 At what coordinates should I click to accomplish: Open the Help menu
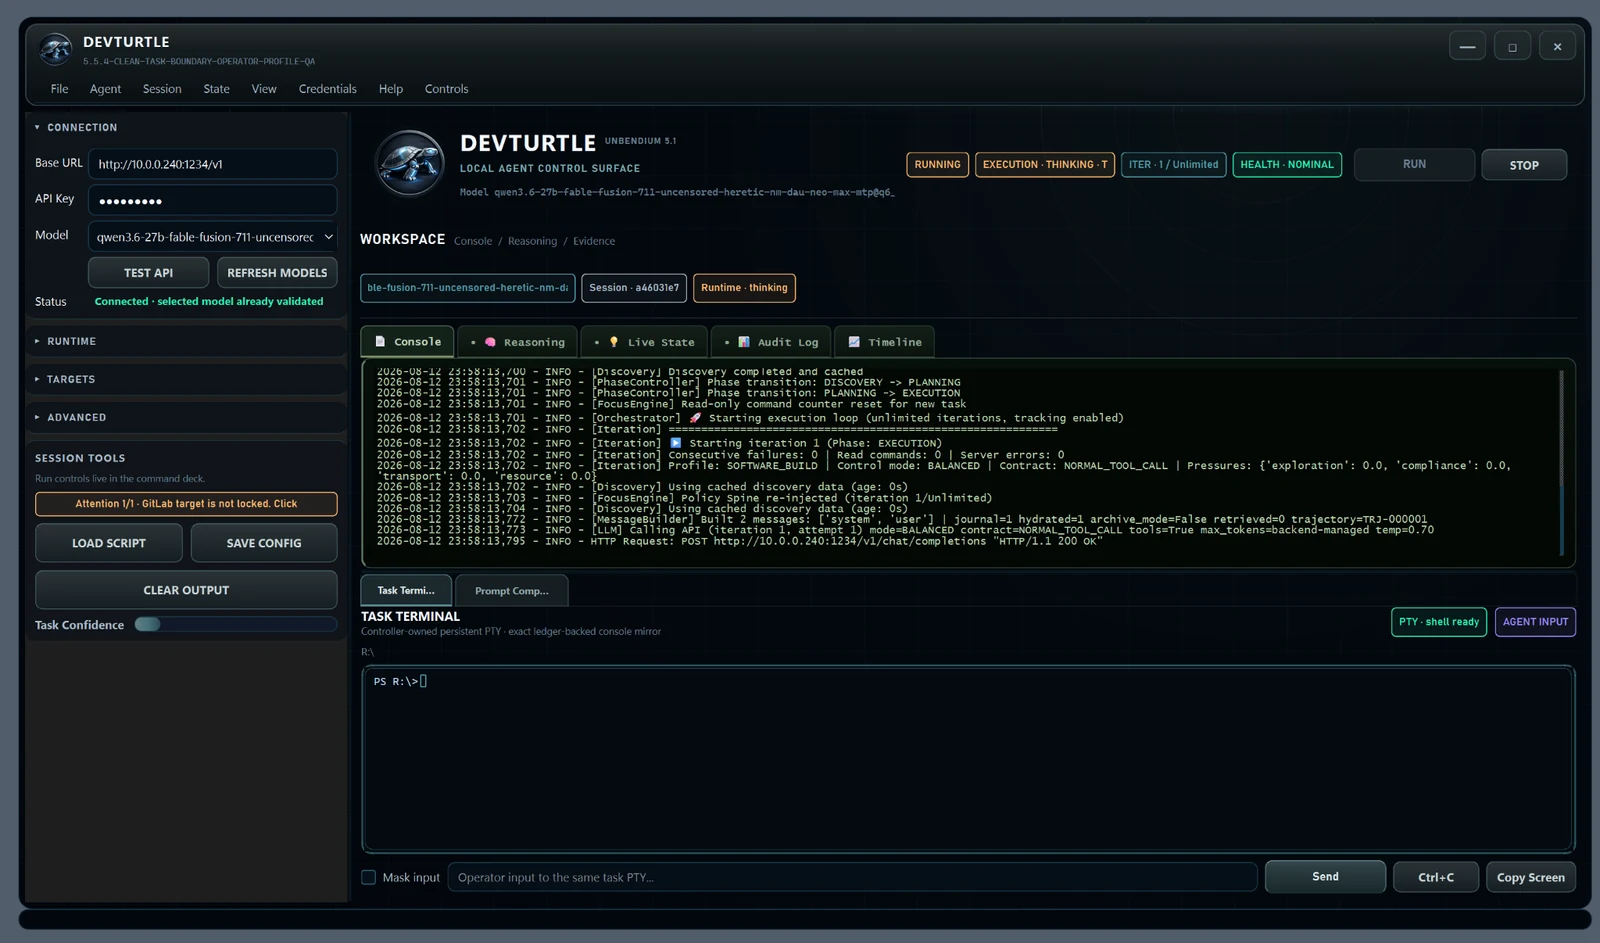point(391,89)
